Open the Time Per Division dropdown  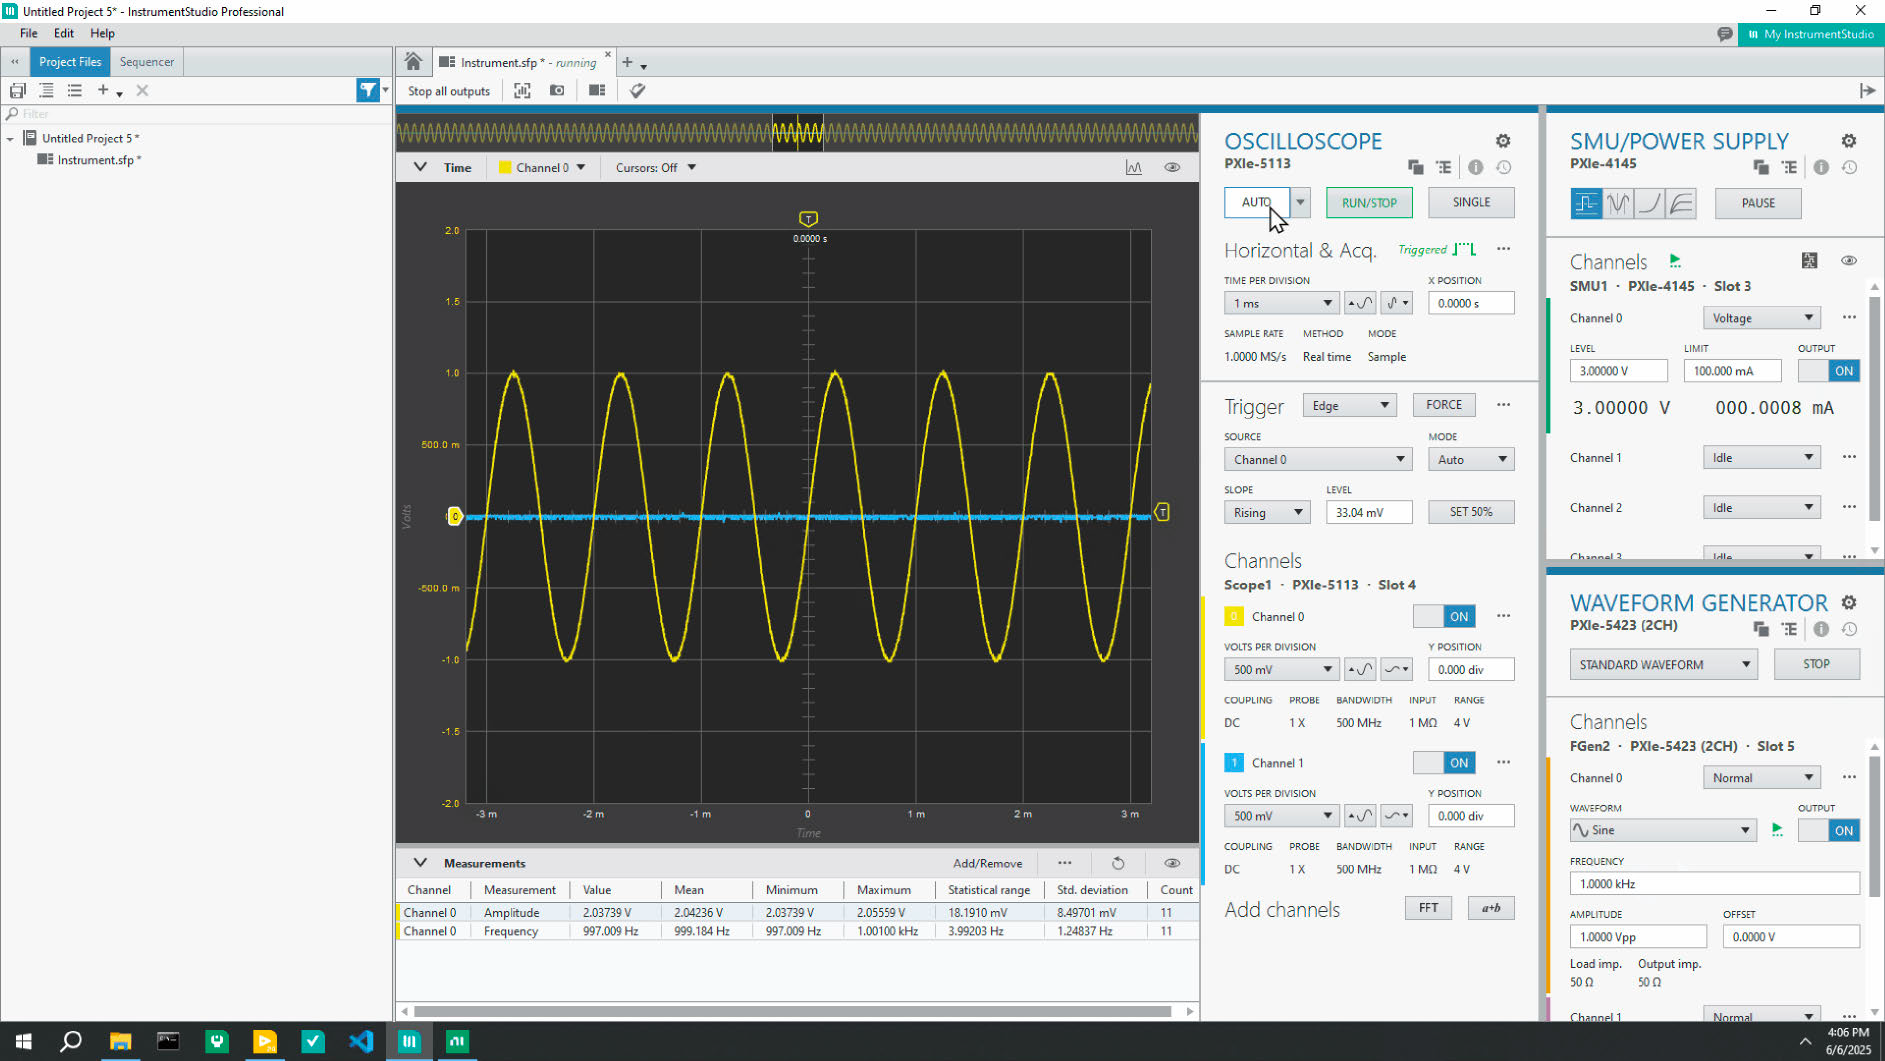click(1280, 303)
